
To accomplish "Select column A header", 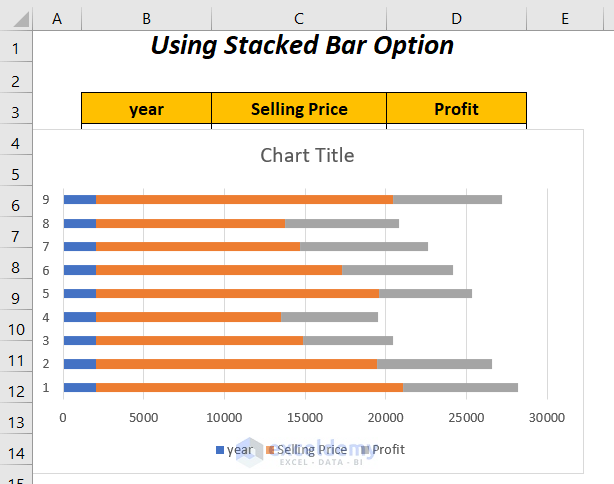I will (56, 17).
